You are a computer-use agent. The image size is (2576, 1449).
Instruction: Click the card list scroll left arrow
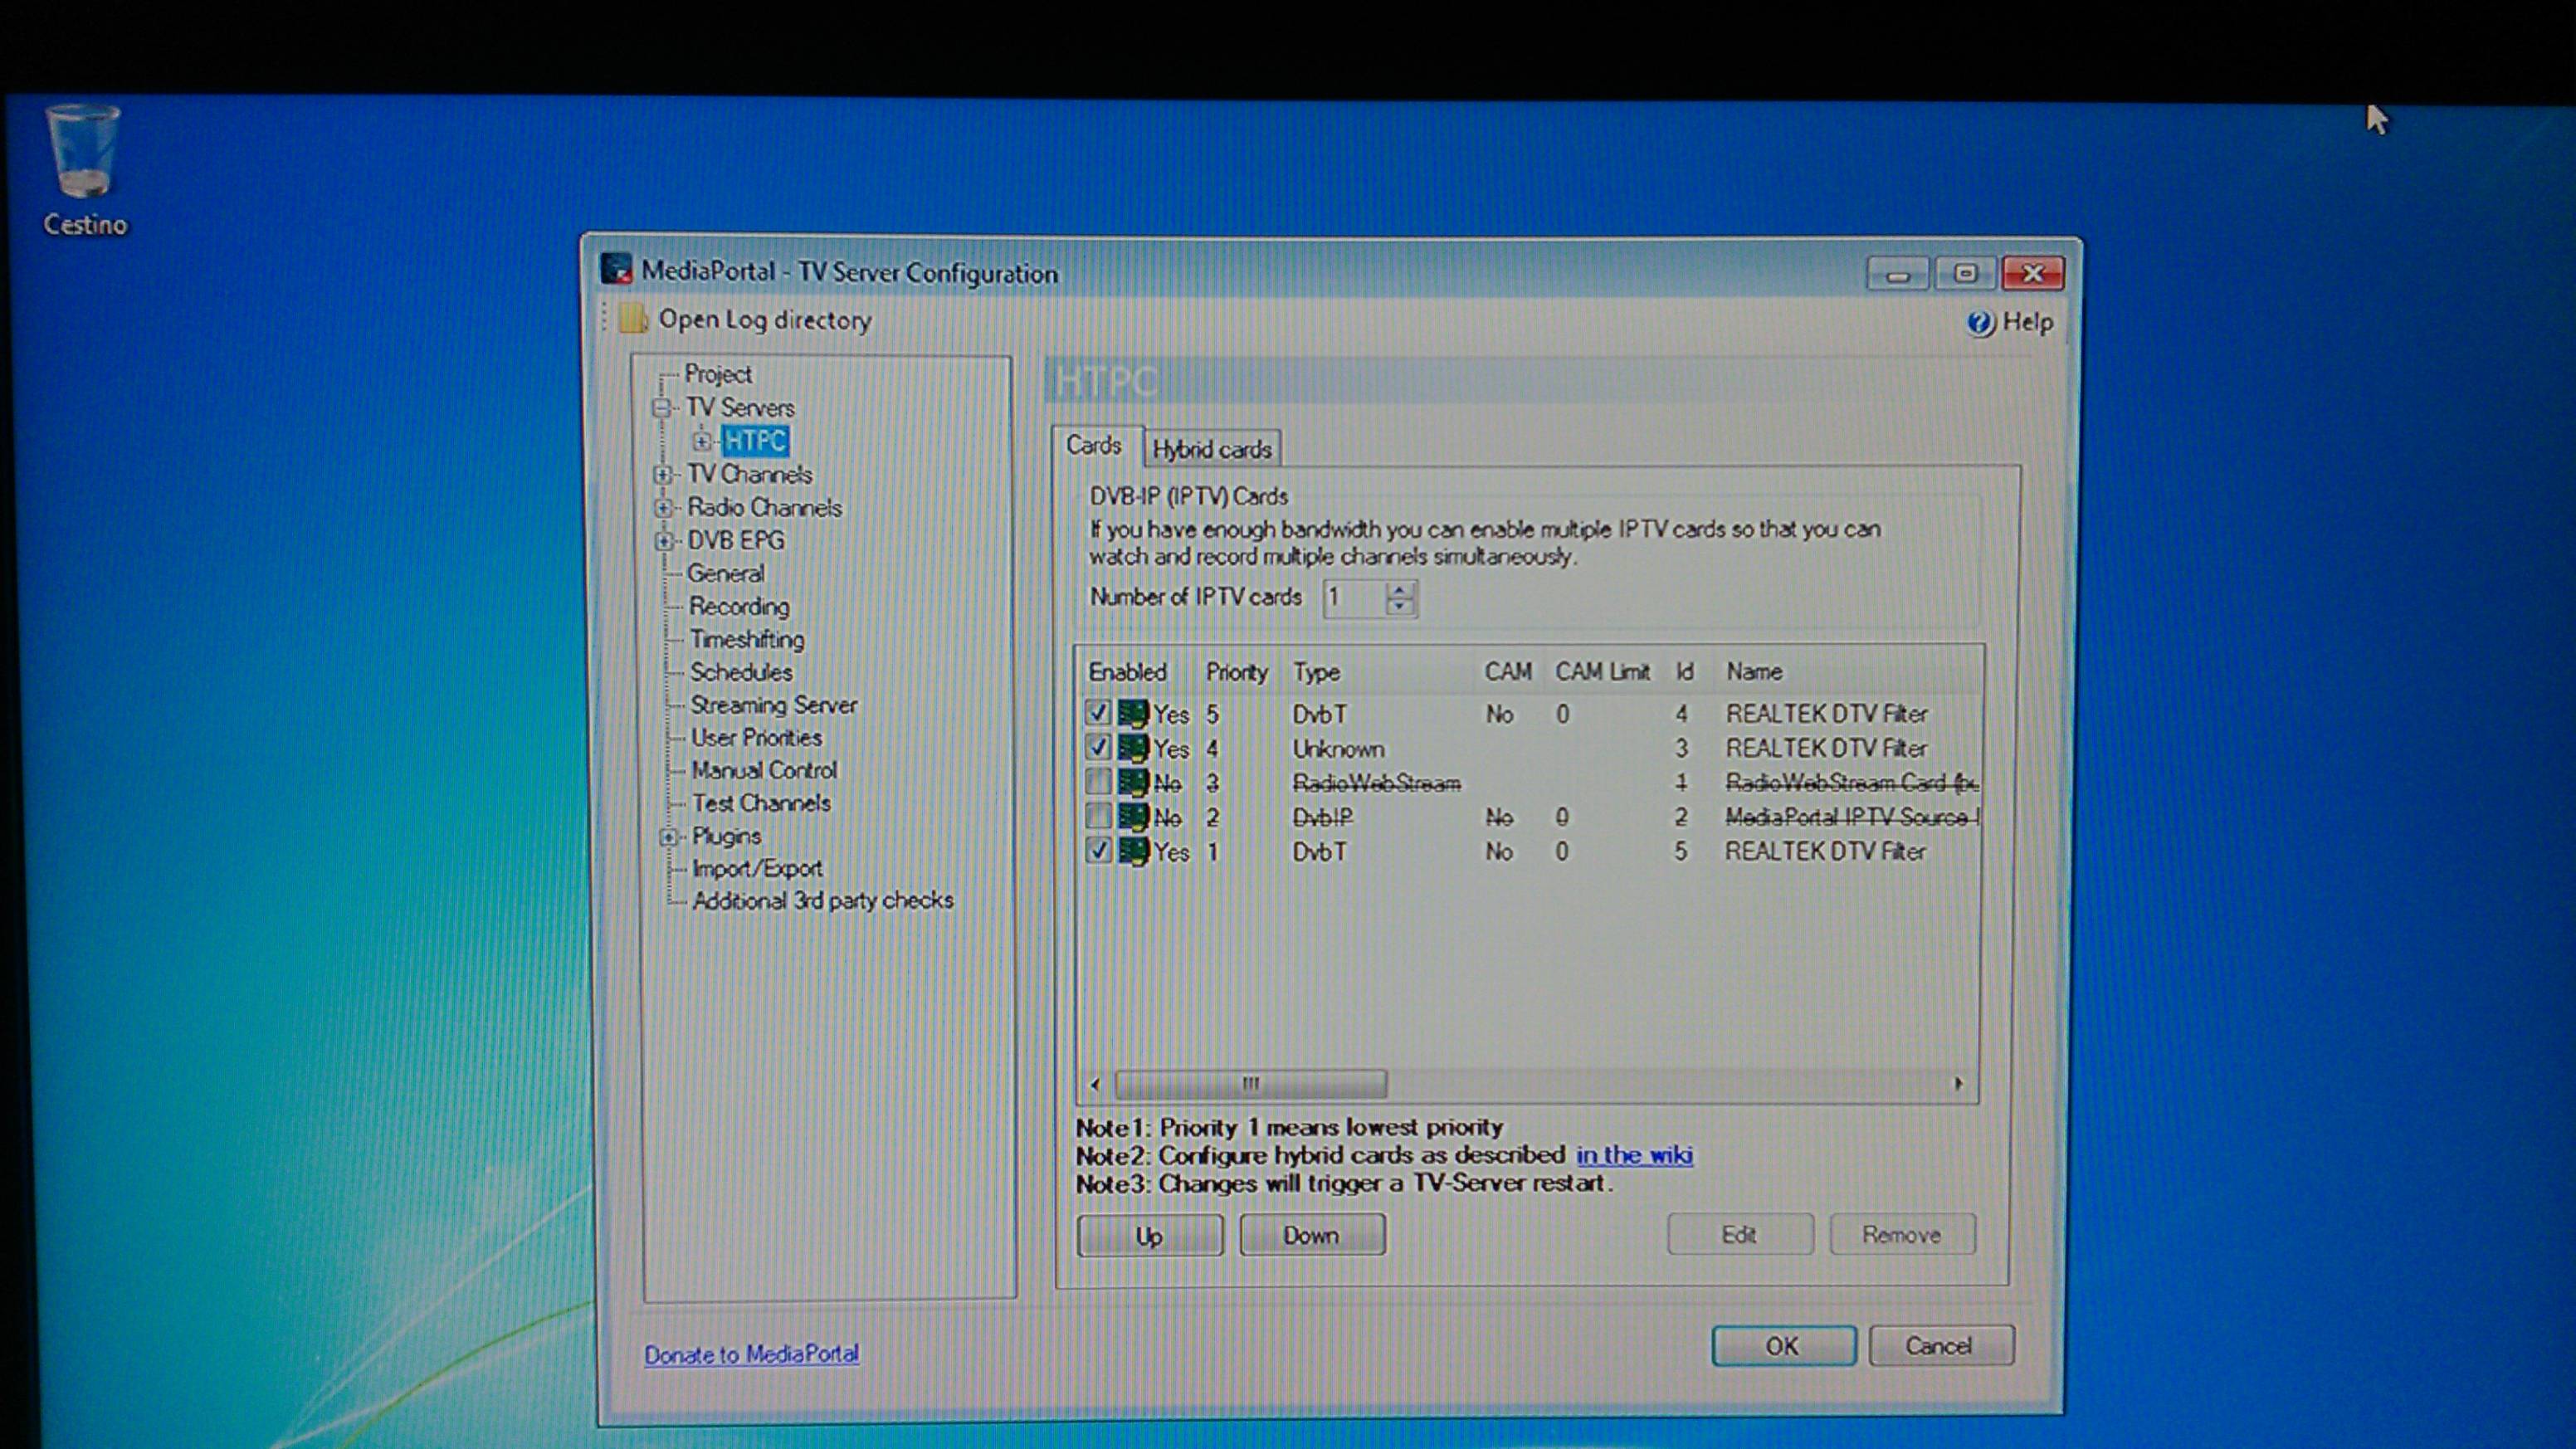tap(1095, 1083)
